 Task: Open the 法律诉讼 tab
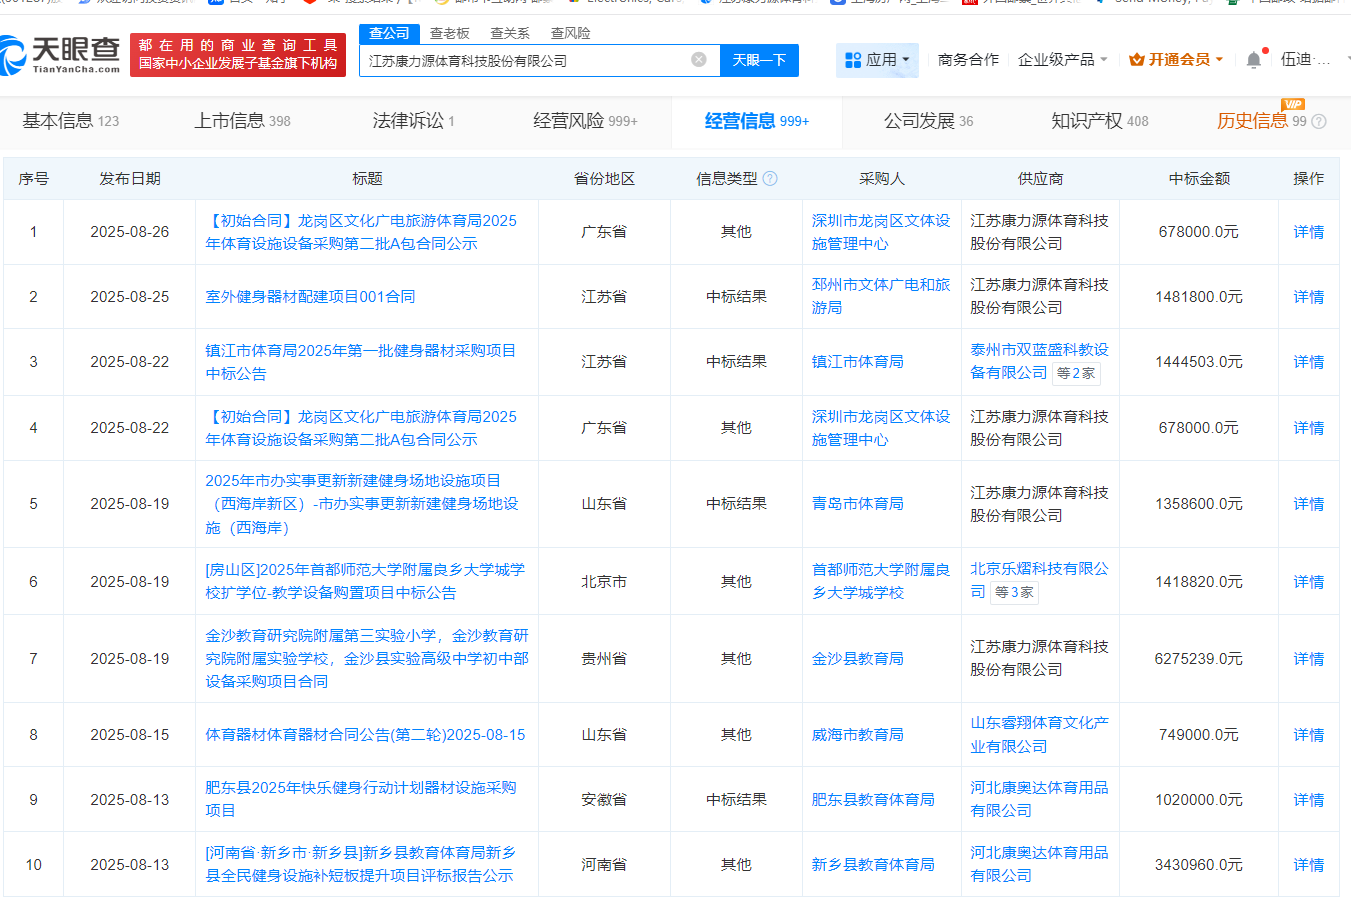(x=413, y=121)
